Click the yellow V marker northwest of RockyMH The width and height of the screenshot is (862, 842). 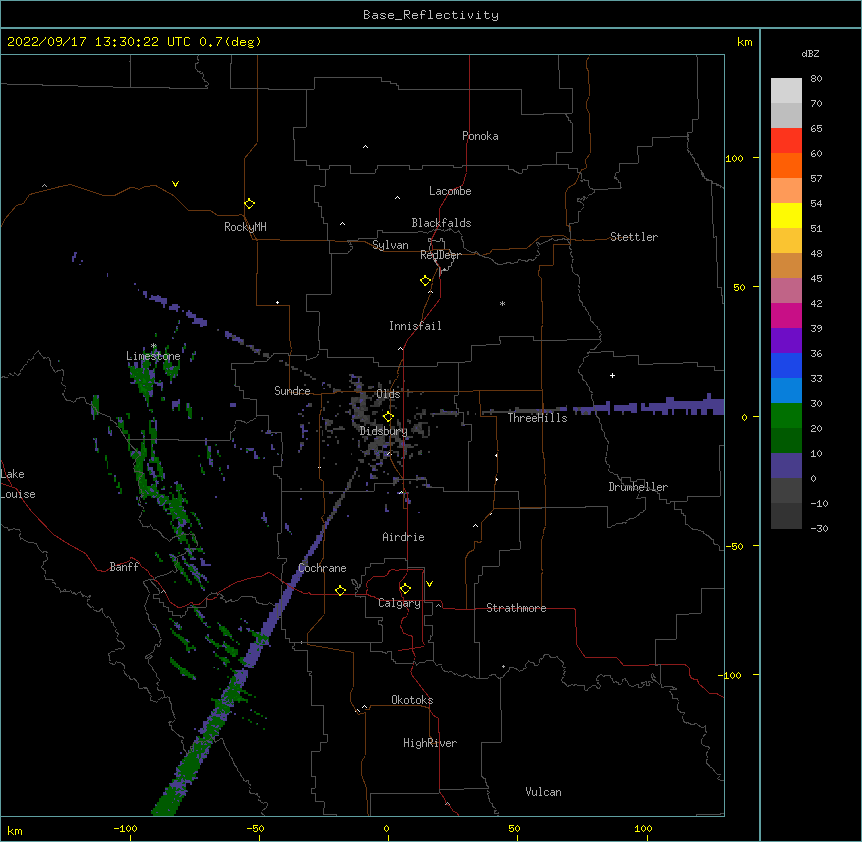click(175, 184)
